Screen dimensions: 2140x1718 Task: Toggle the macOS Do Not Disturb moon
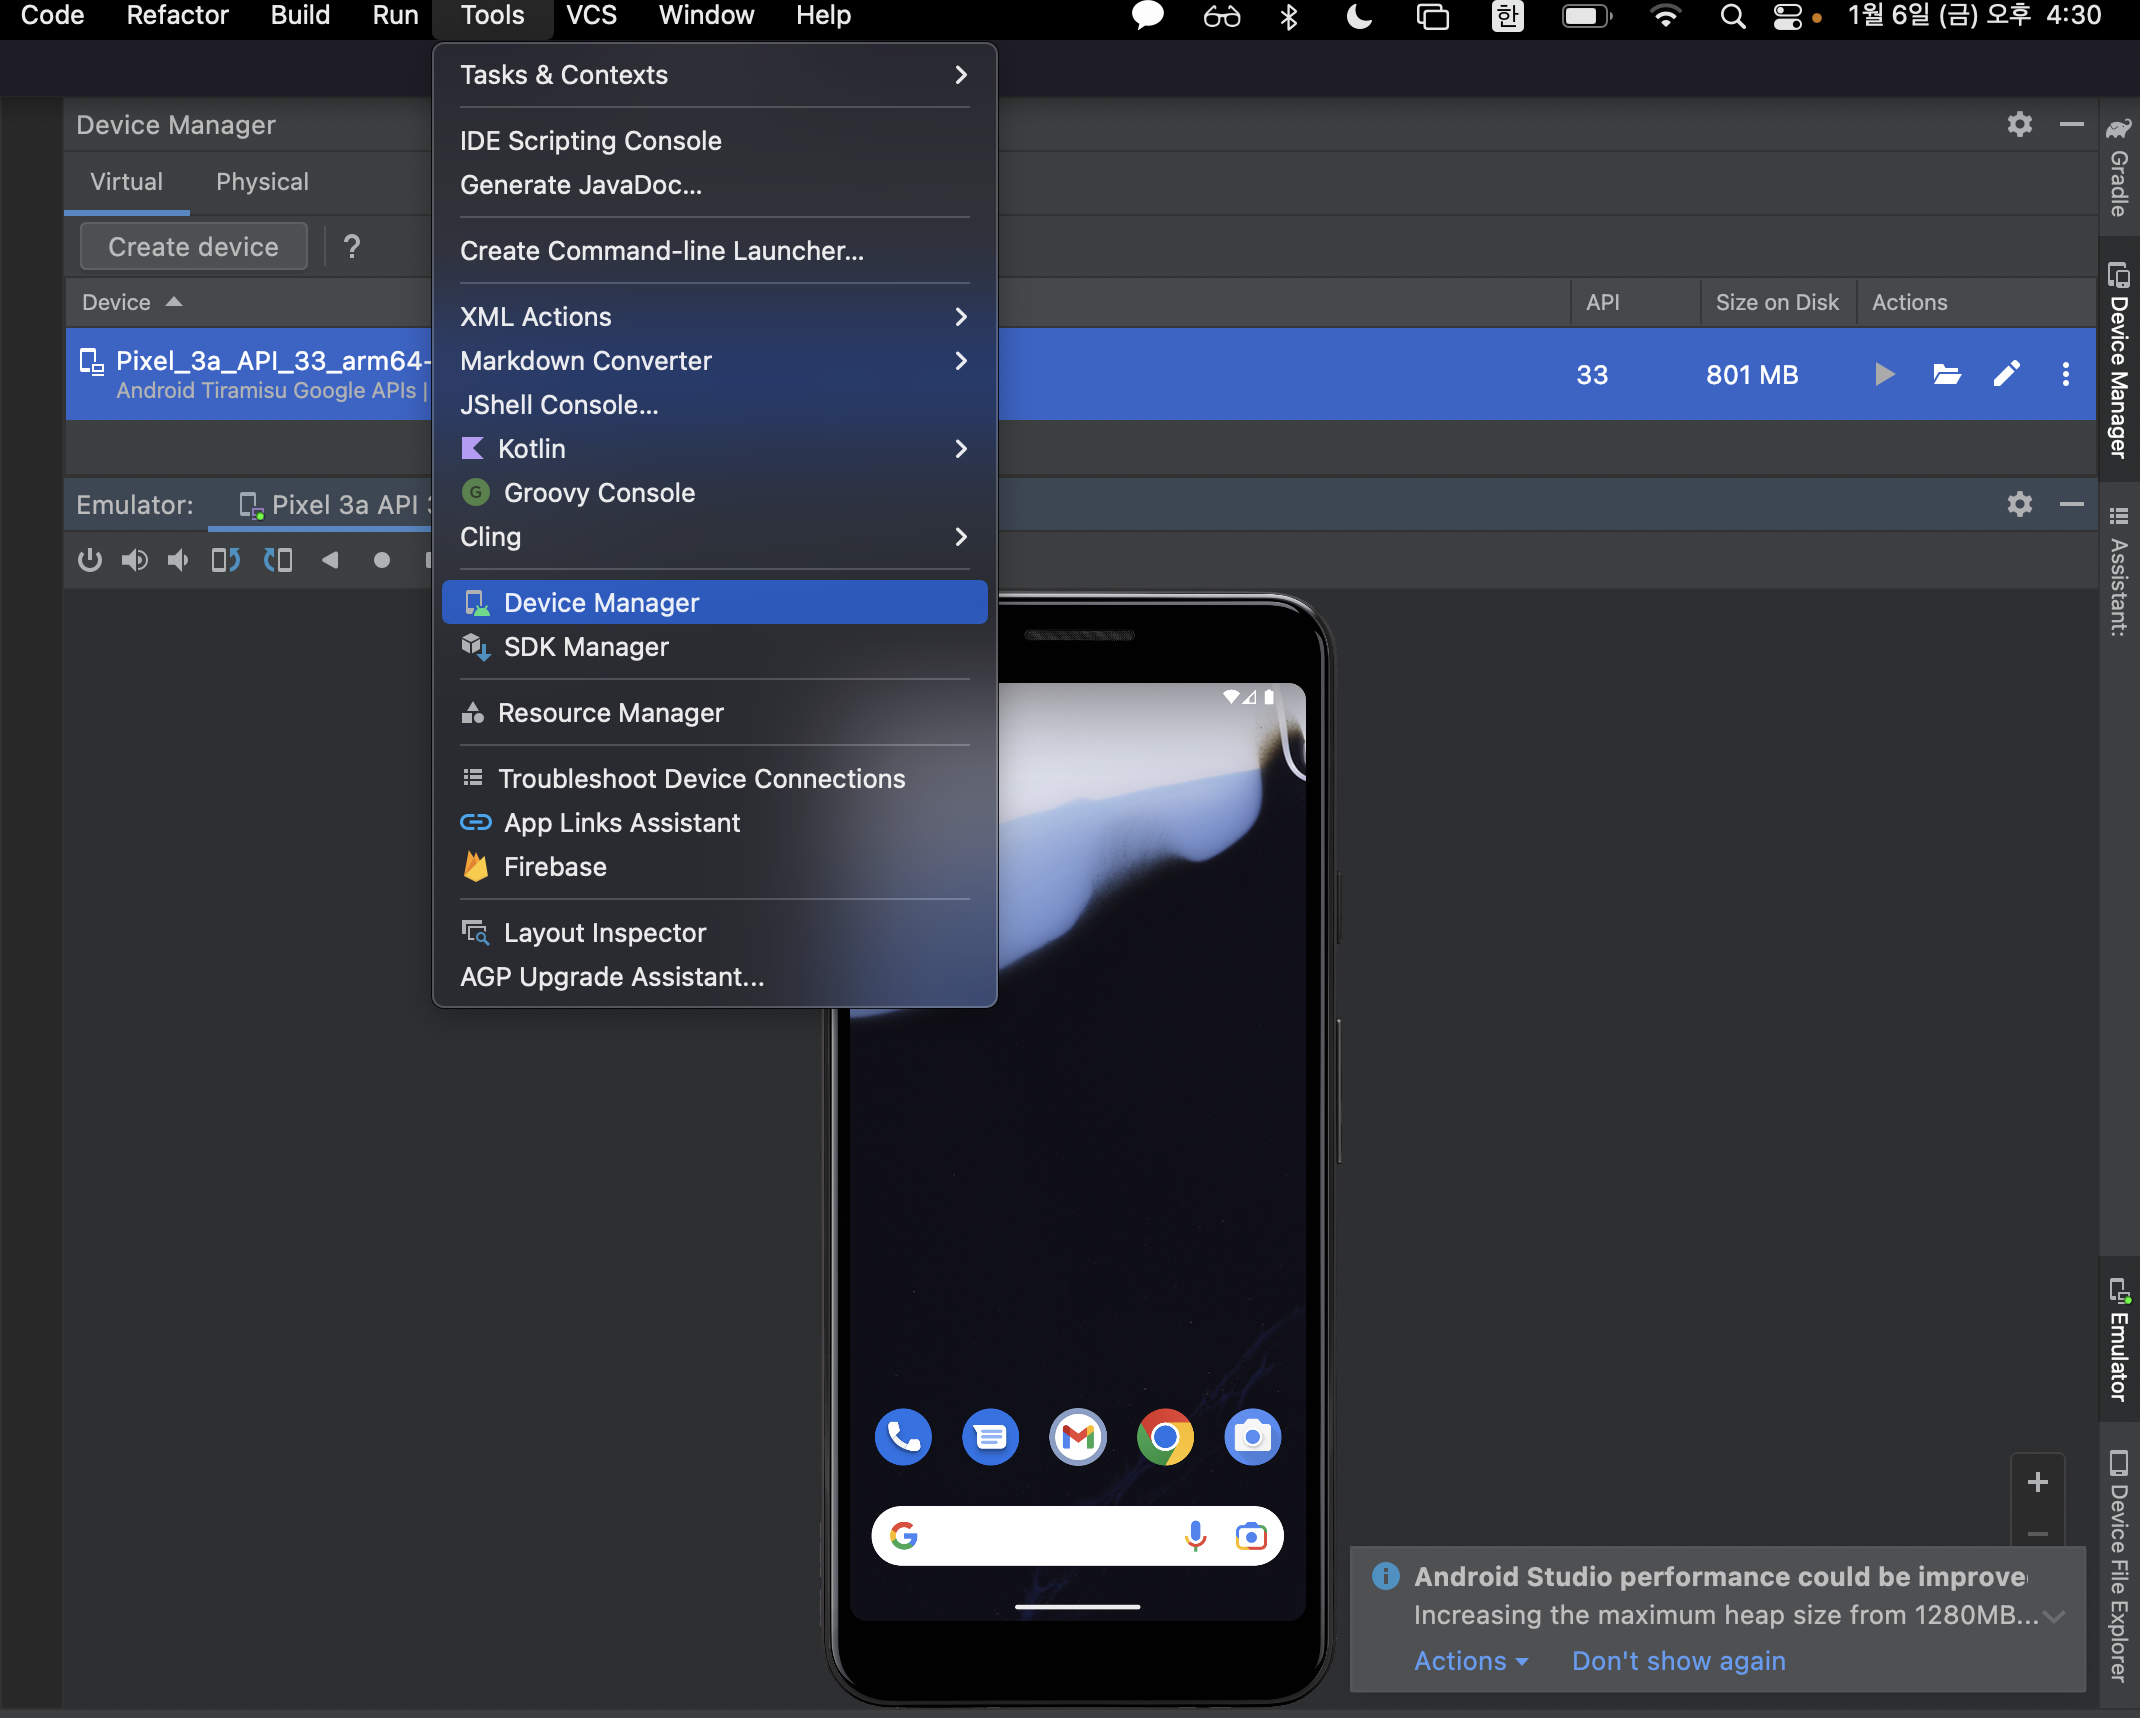[x=1358, y=16]
